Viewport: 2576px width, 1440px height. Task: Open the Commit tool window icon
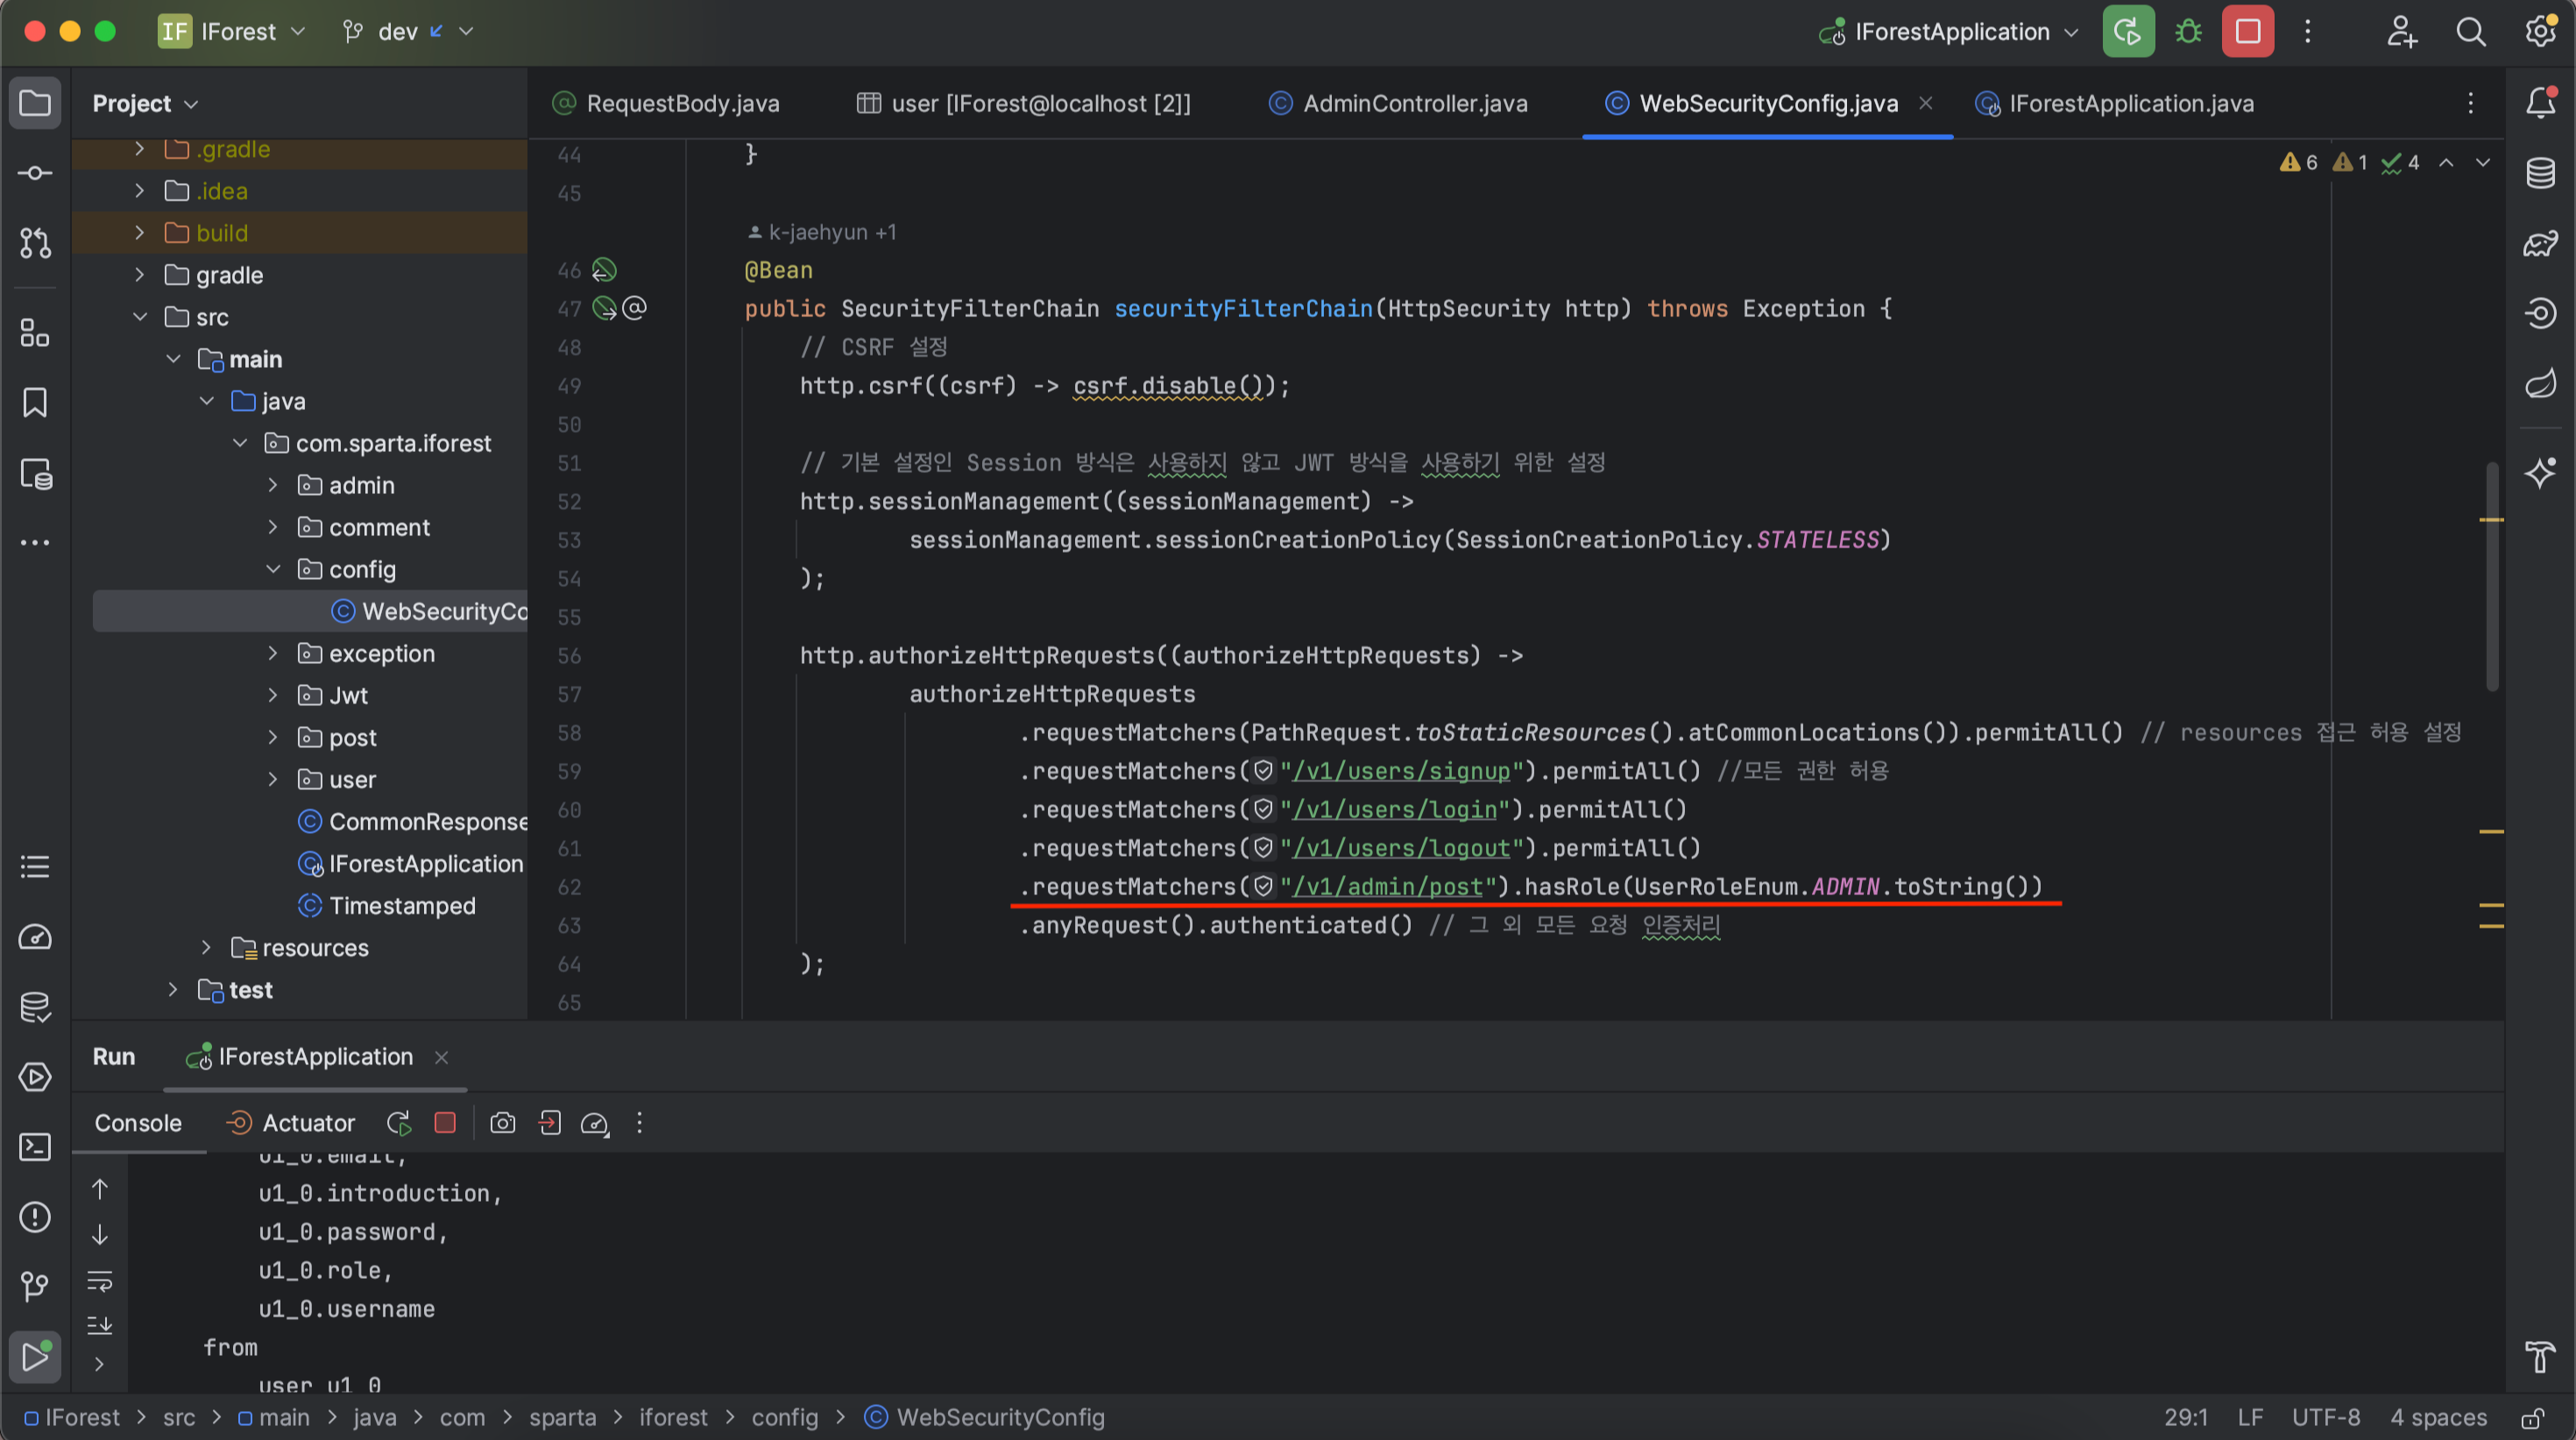(35, 173)
